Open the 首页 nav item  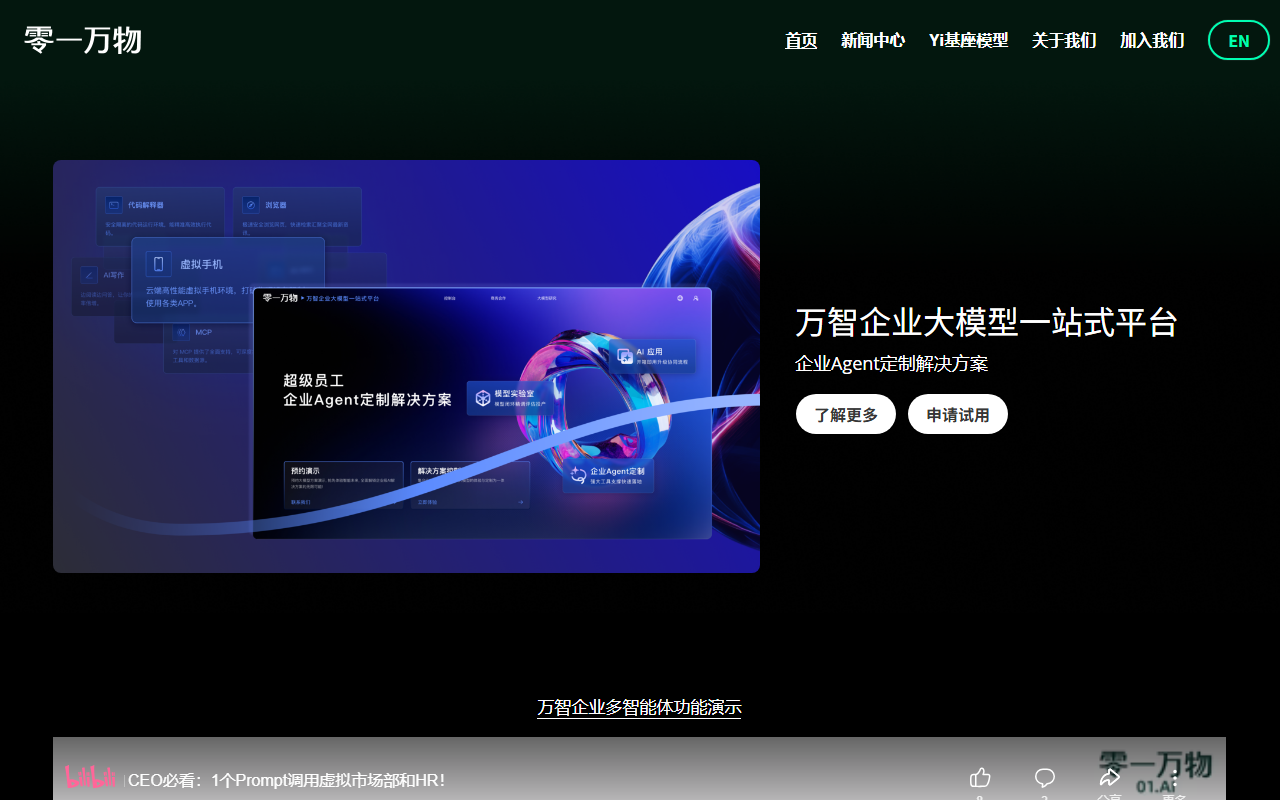point(801,41)
